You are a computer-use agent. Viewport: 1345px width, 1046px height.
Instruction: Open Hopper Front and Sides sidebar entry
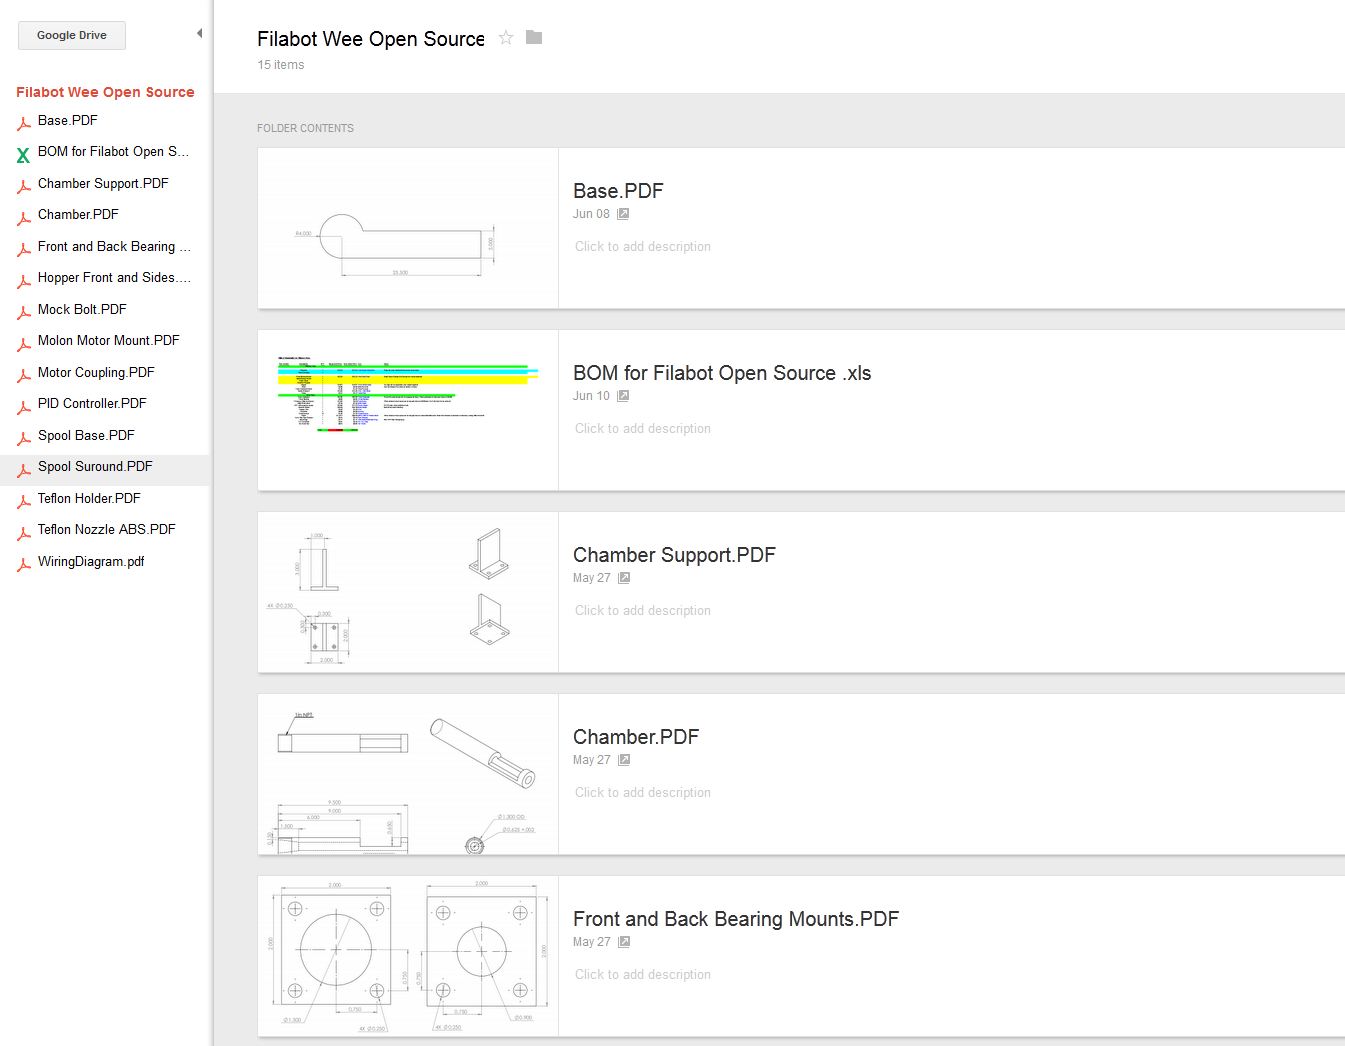(x=114, y=277)
